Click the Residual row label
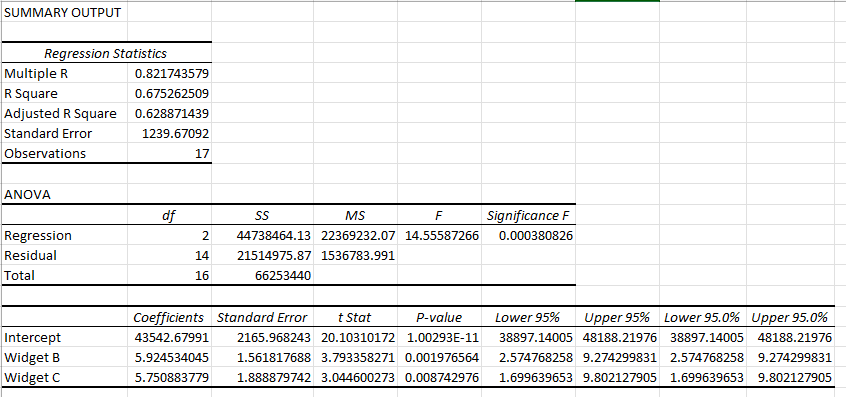846x397 pixels. [x=64, y=256]
